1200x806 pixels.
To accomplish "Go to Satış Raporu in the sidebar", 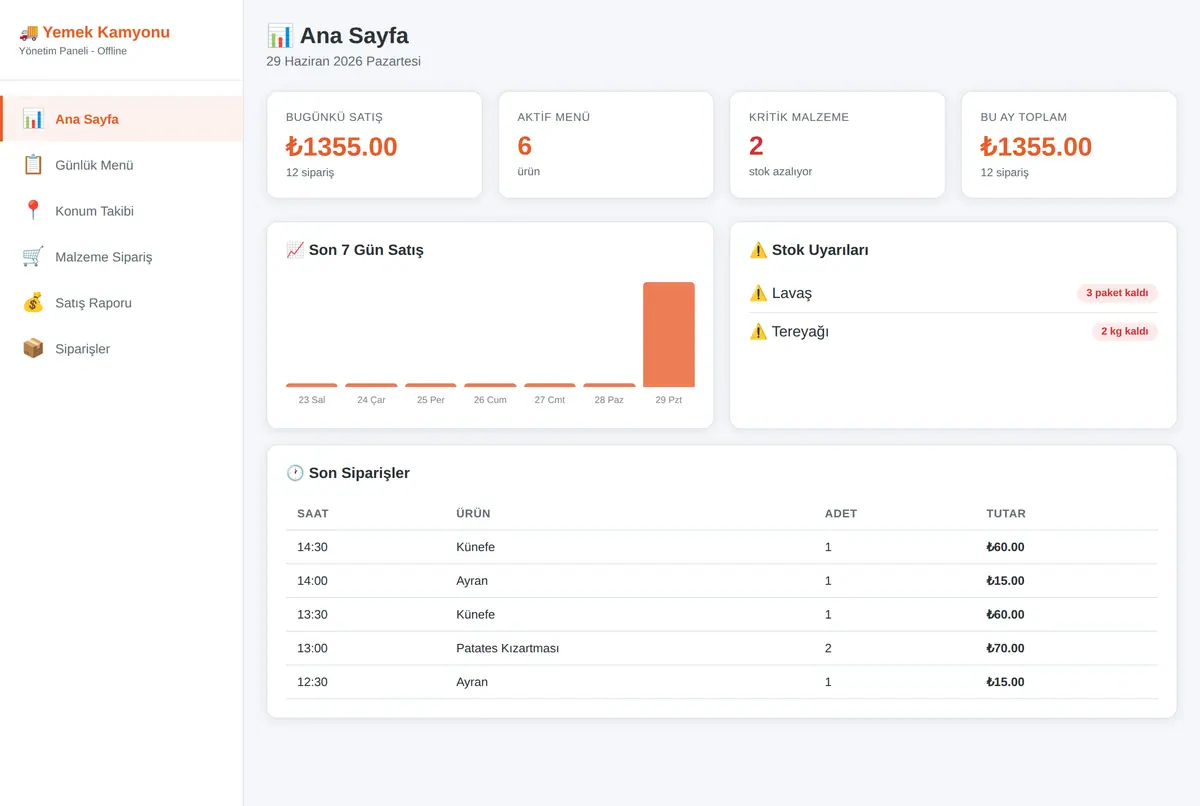I will [121, 303].
